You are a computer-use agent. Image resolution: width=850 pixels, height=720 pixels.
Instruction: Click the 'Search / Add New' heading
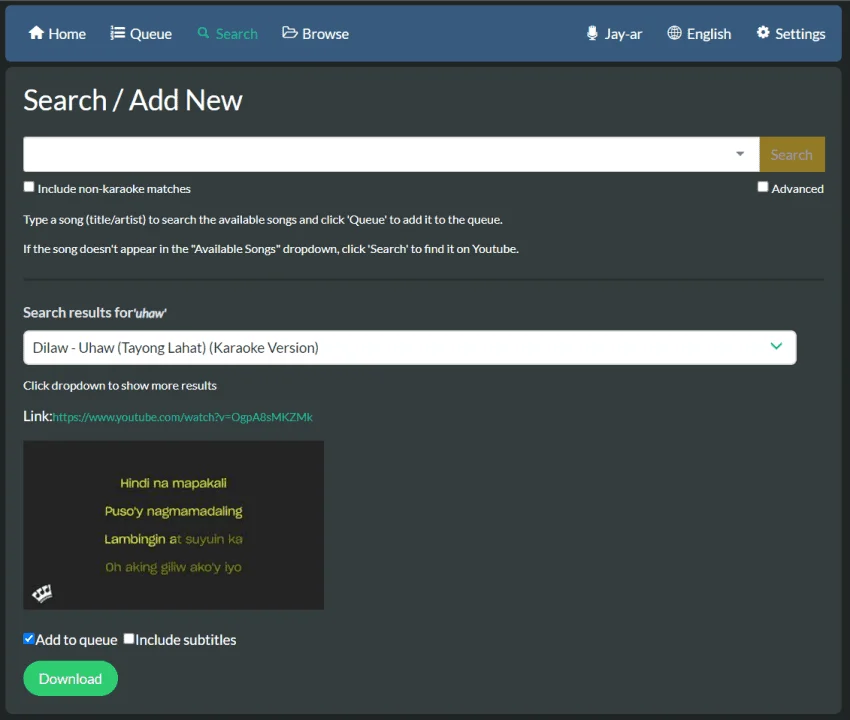click(x=133, y=100)
